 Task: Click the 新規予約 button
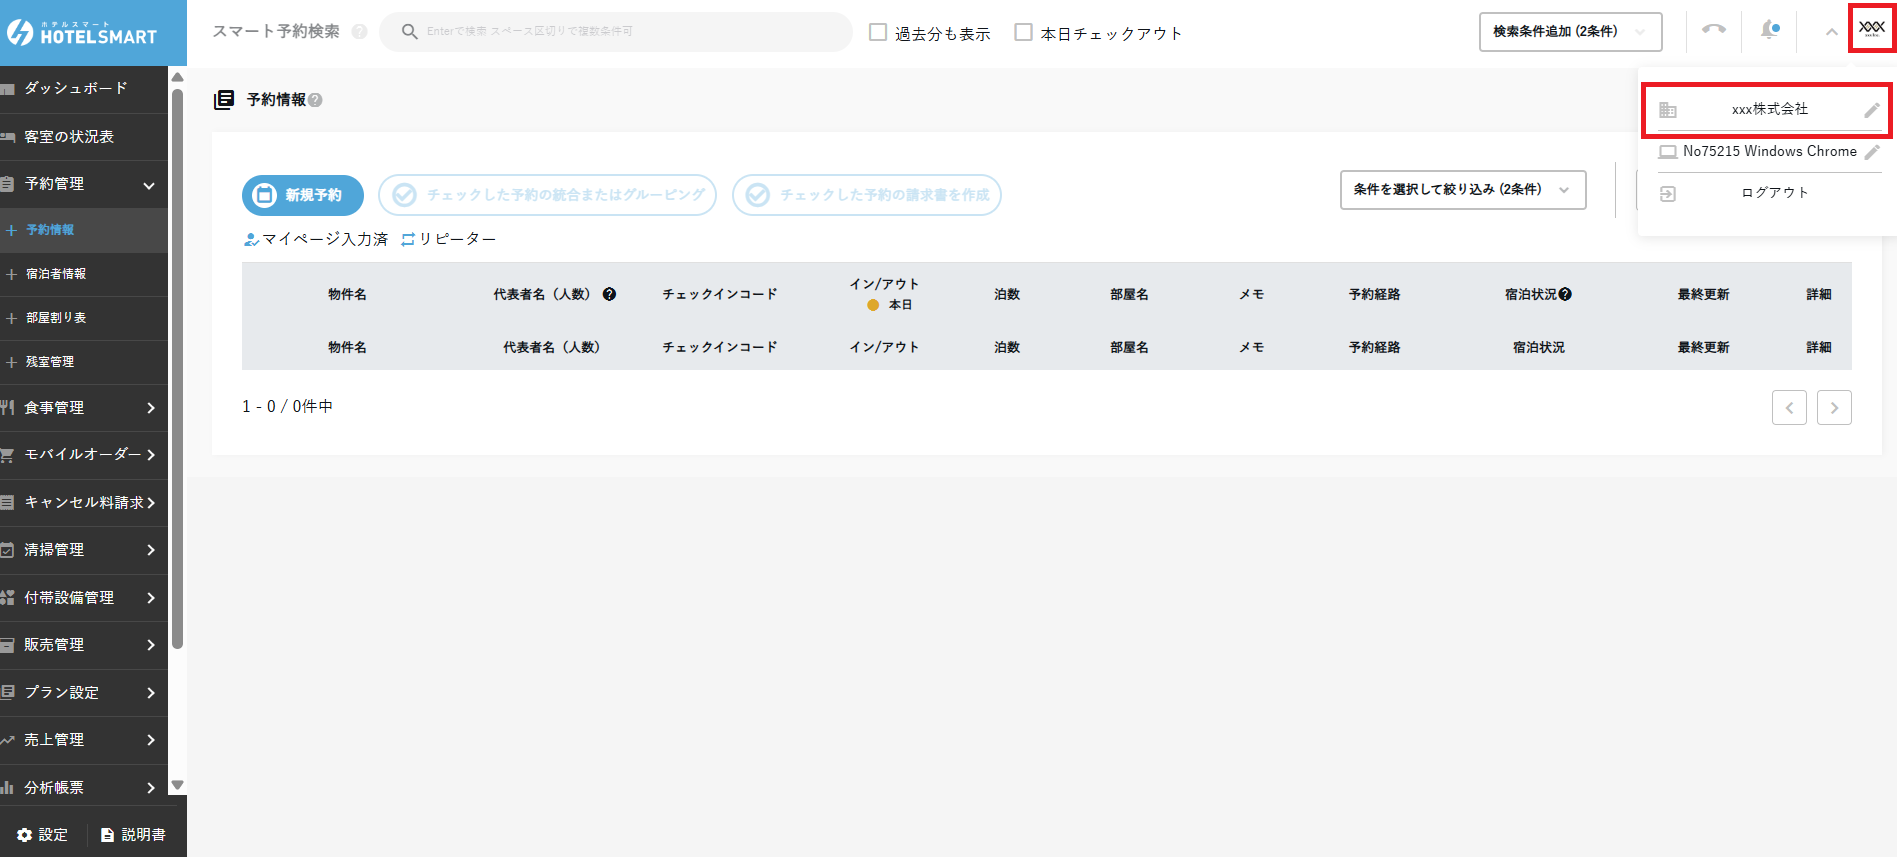point(302,195)
